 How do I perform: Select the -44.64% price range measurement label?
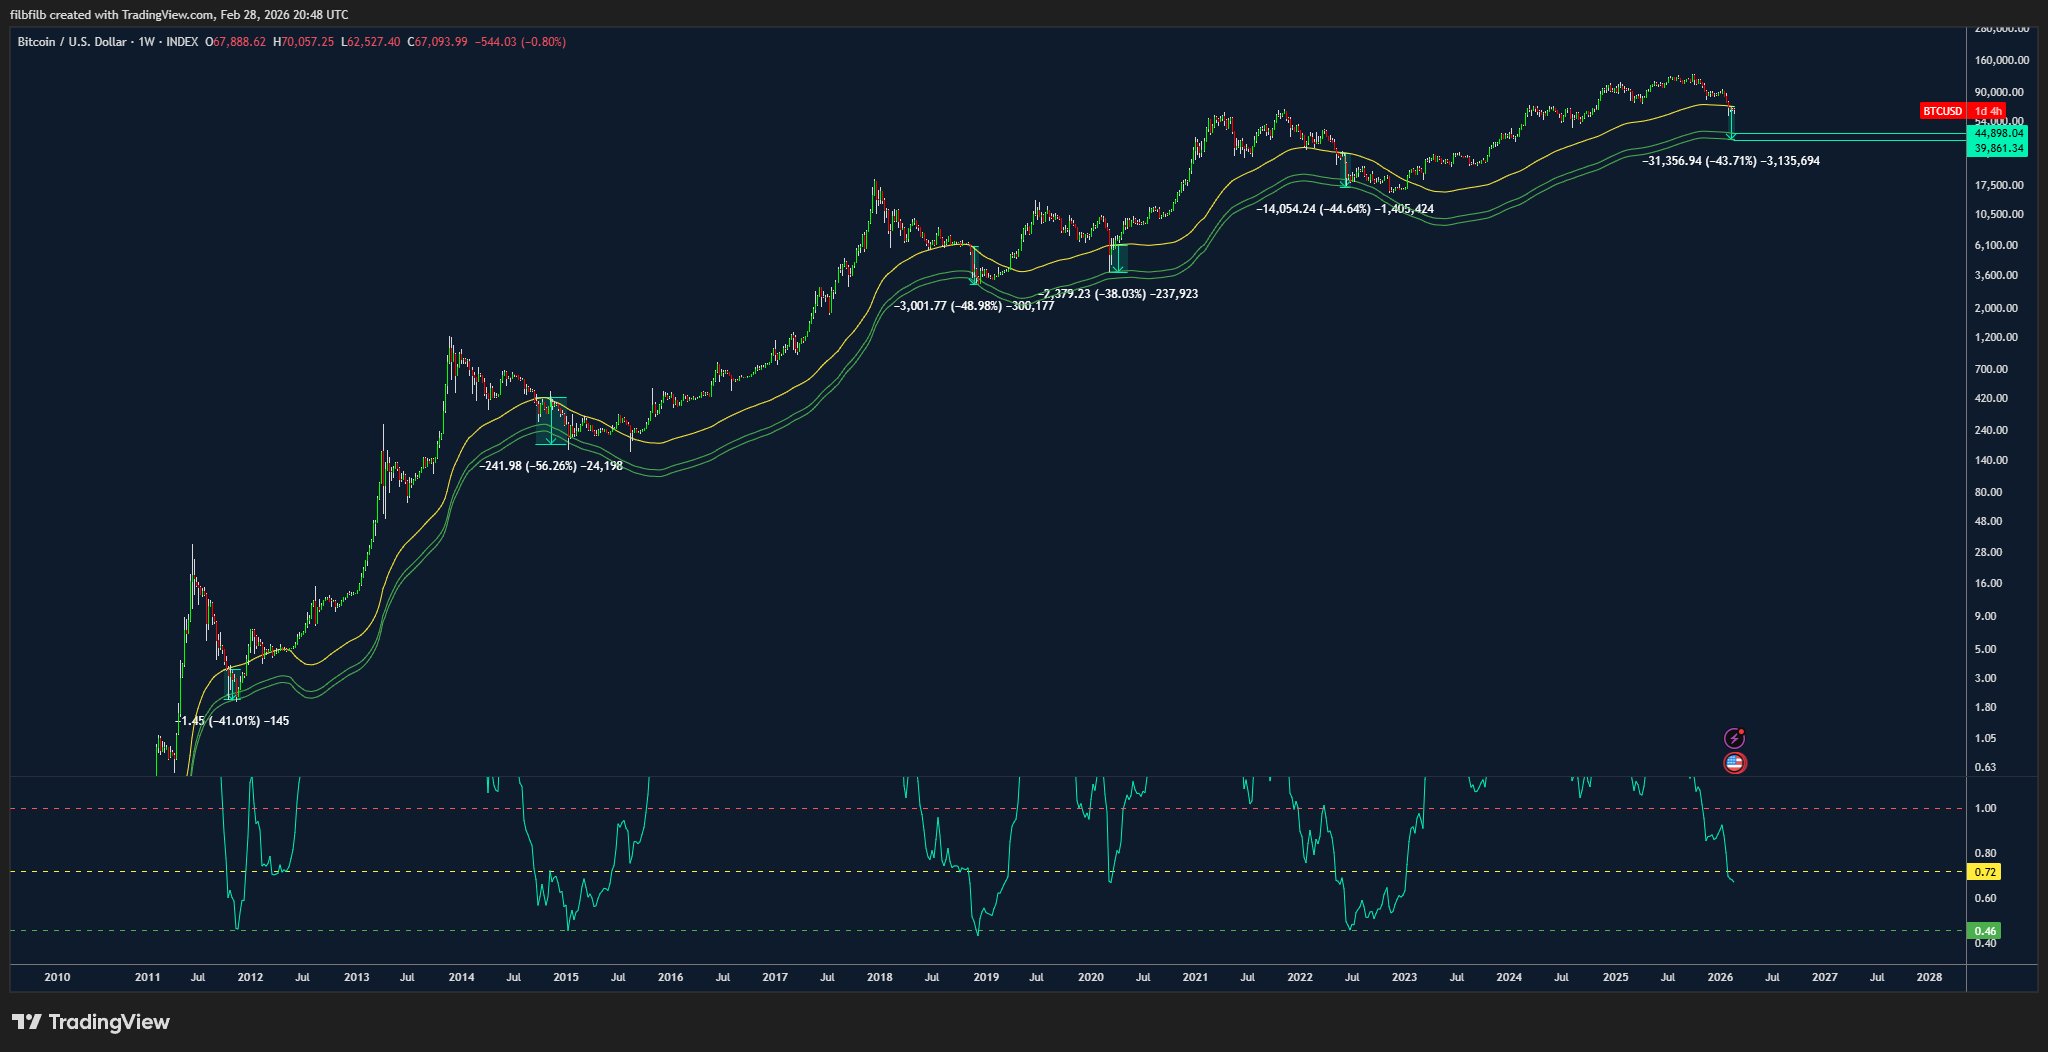[x=1344, y=209]
